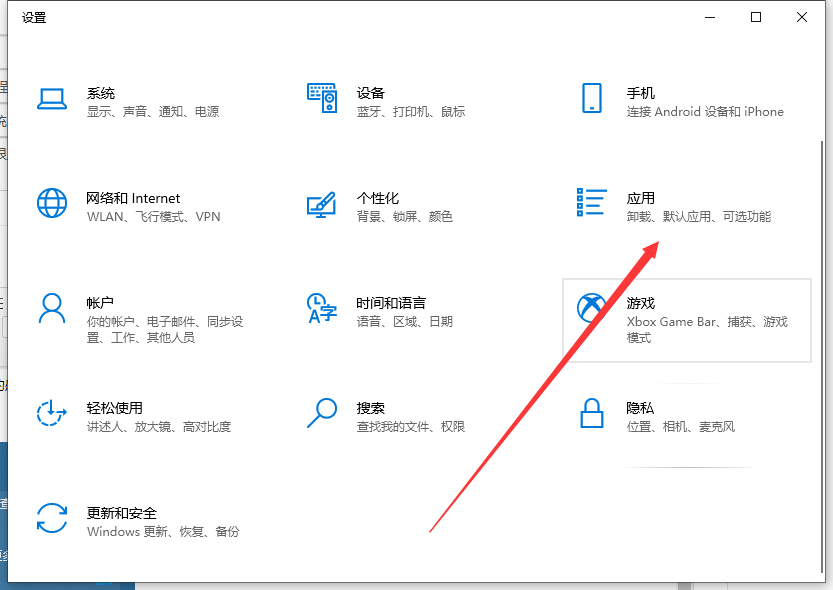
Task: Click the Network globe icon
Action: click(52, 203)
